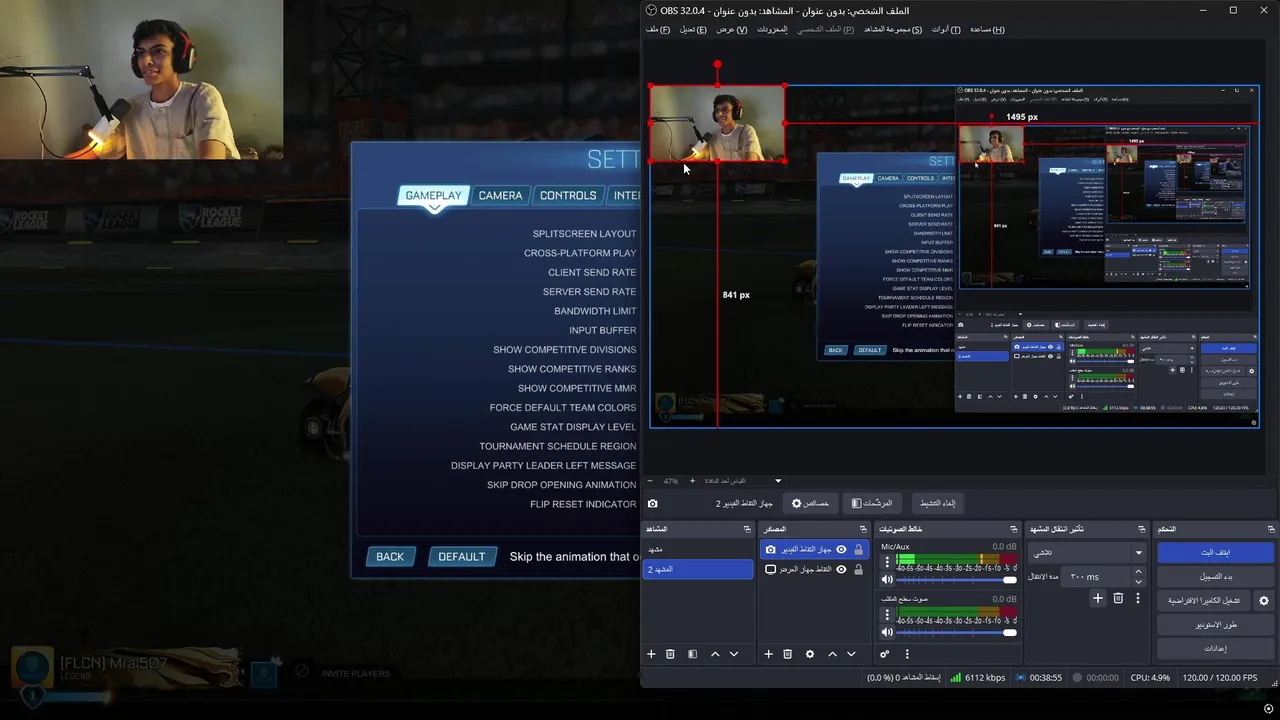The image size is (1280, 720).
Task: Add a scene transition with plus icon
Action: (x=1098, y=598)
